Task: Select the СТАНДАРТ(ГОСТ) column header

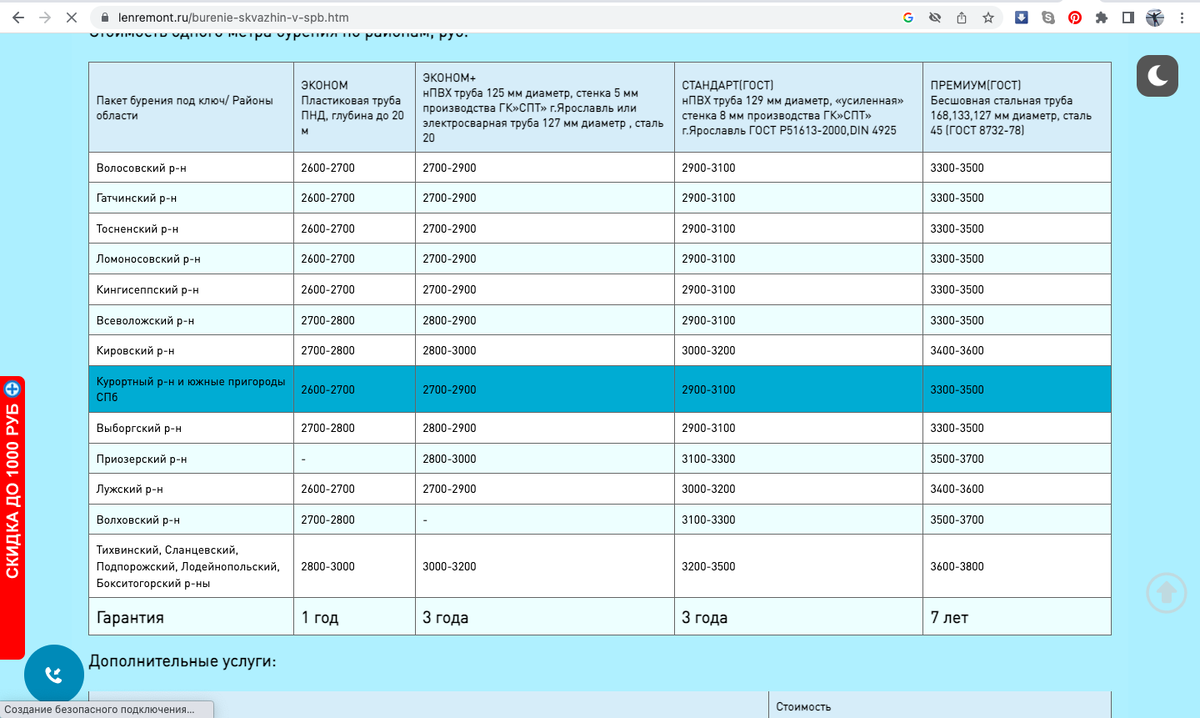Action: click(799, 108)
